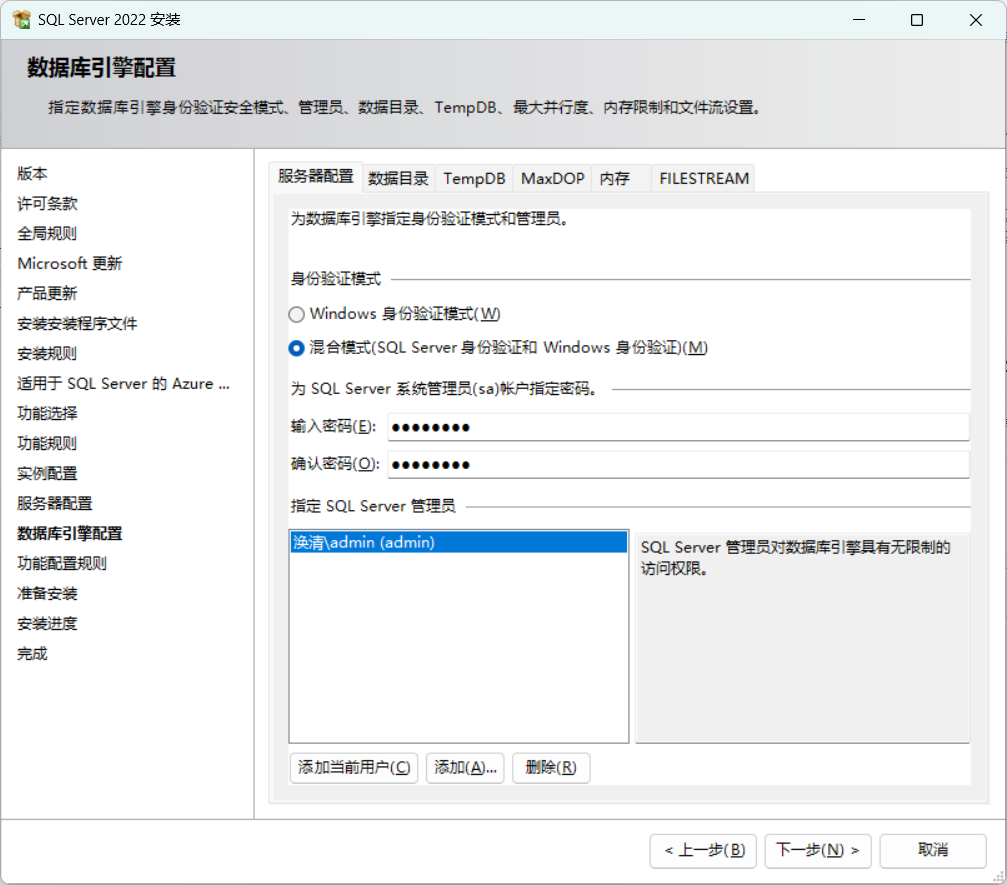
Task: Select the Windows 身份验证模式 radio button
Action: tap(297, 313)
